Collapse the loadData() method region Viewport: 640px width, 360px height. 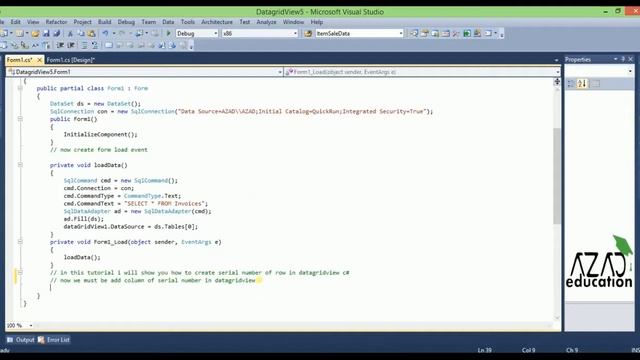pos(20,165)
